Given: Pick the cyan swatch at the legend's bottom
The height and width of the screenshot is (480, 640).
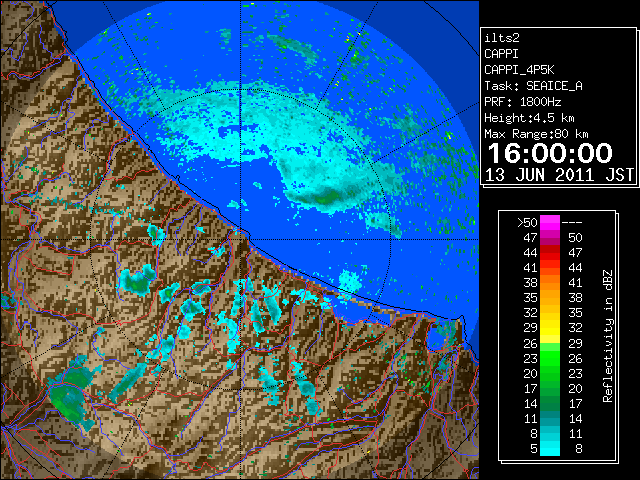Looking at the screenshot, I should point(550,449).
